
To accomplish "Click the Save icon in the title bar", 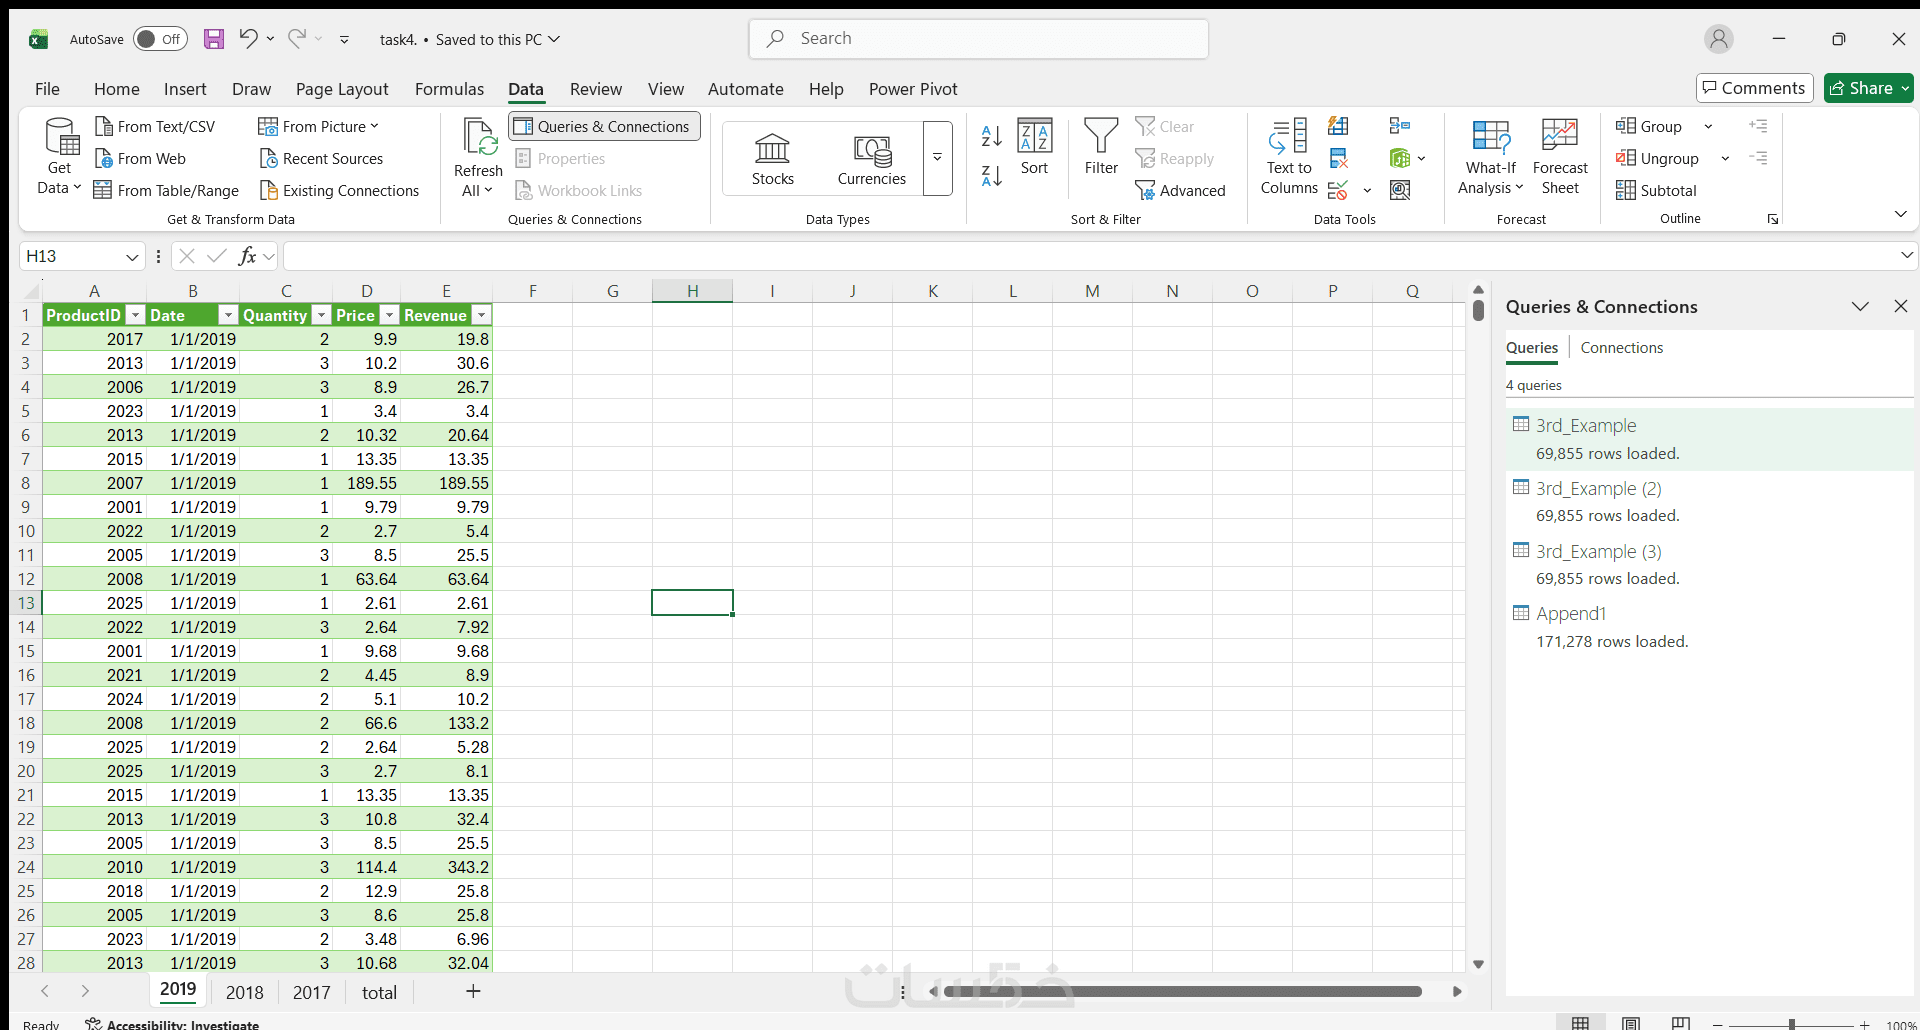I will pyautogui.click(x=214, y=39).
